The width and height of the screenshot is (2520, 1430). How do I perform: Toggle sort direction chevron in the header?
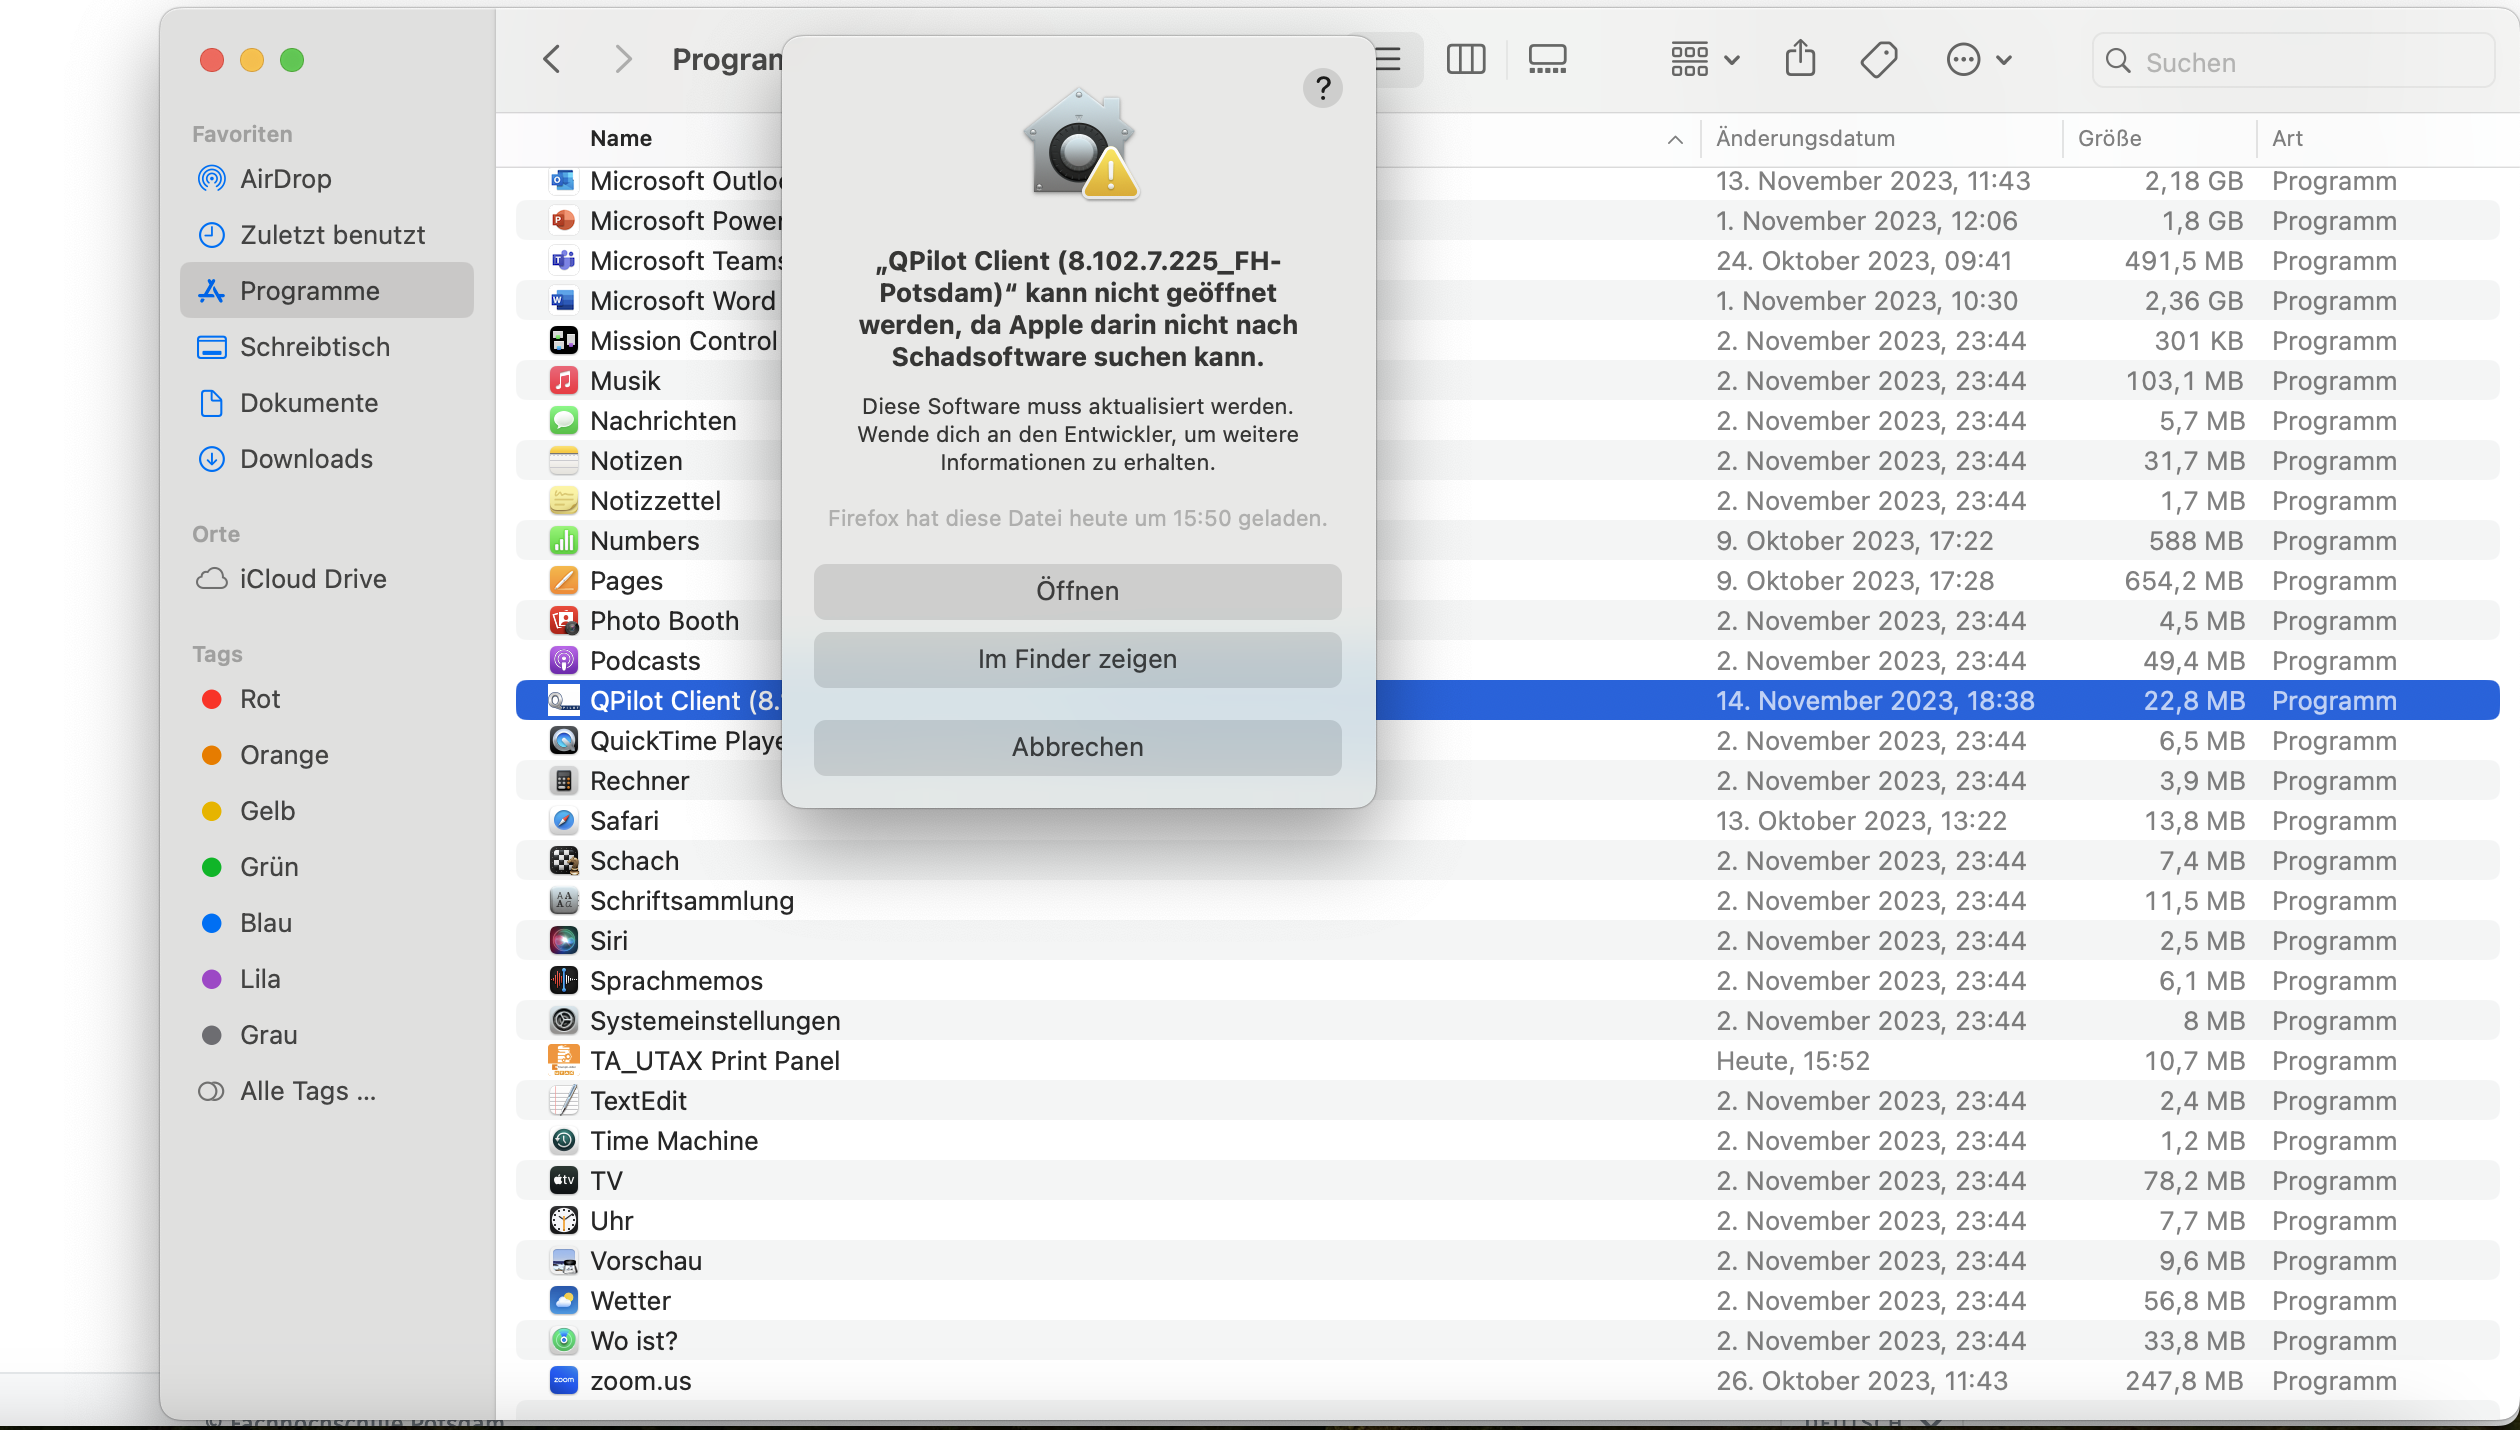click(1675, 140)
